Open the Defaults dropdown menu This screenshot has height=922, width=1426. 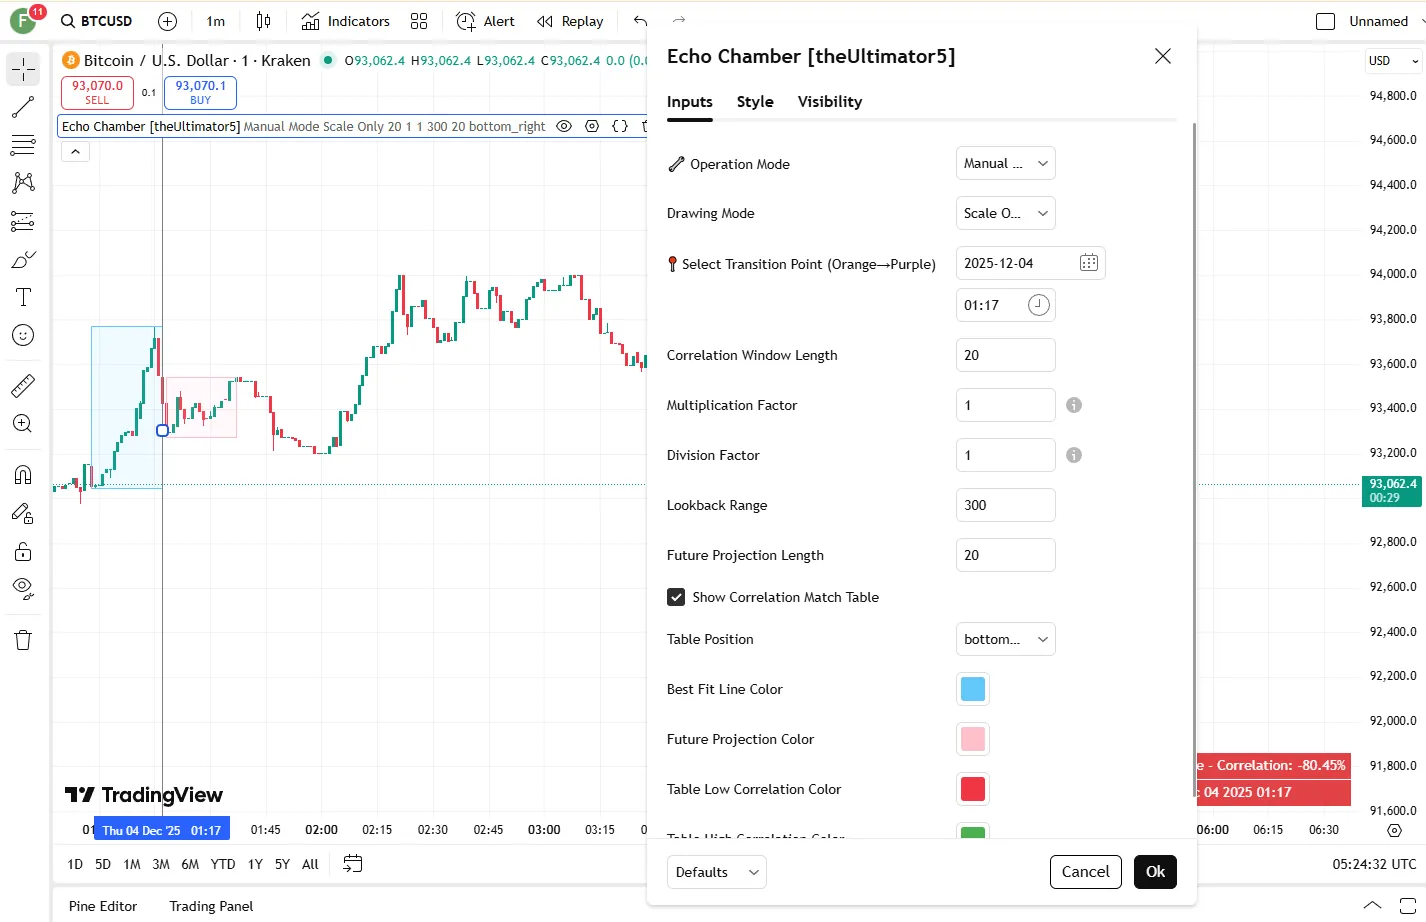click(x=716, y=872)
